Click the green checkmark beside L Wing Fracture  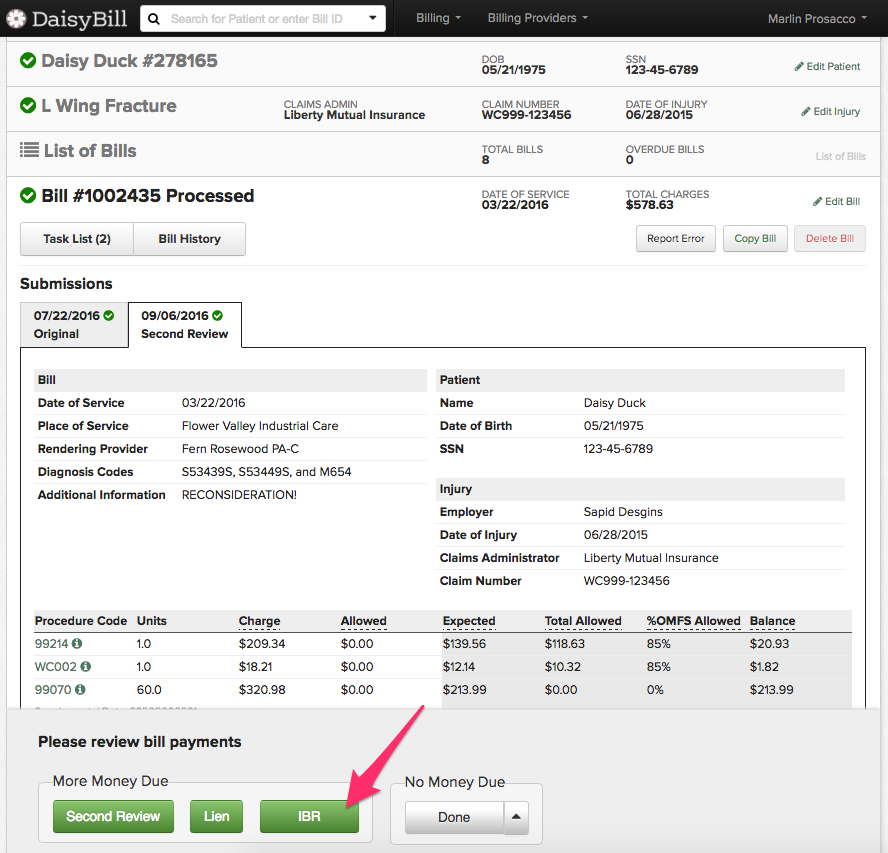pos(28,105)
